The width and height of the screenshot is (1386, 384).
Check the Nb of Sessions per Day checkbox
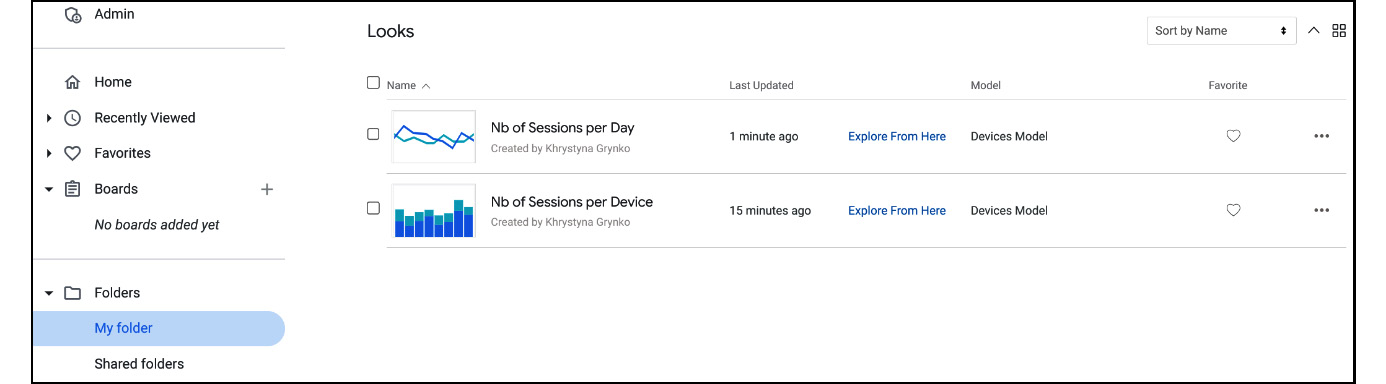pos(373,134)
